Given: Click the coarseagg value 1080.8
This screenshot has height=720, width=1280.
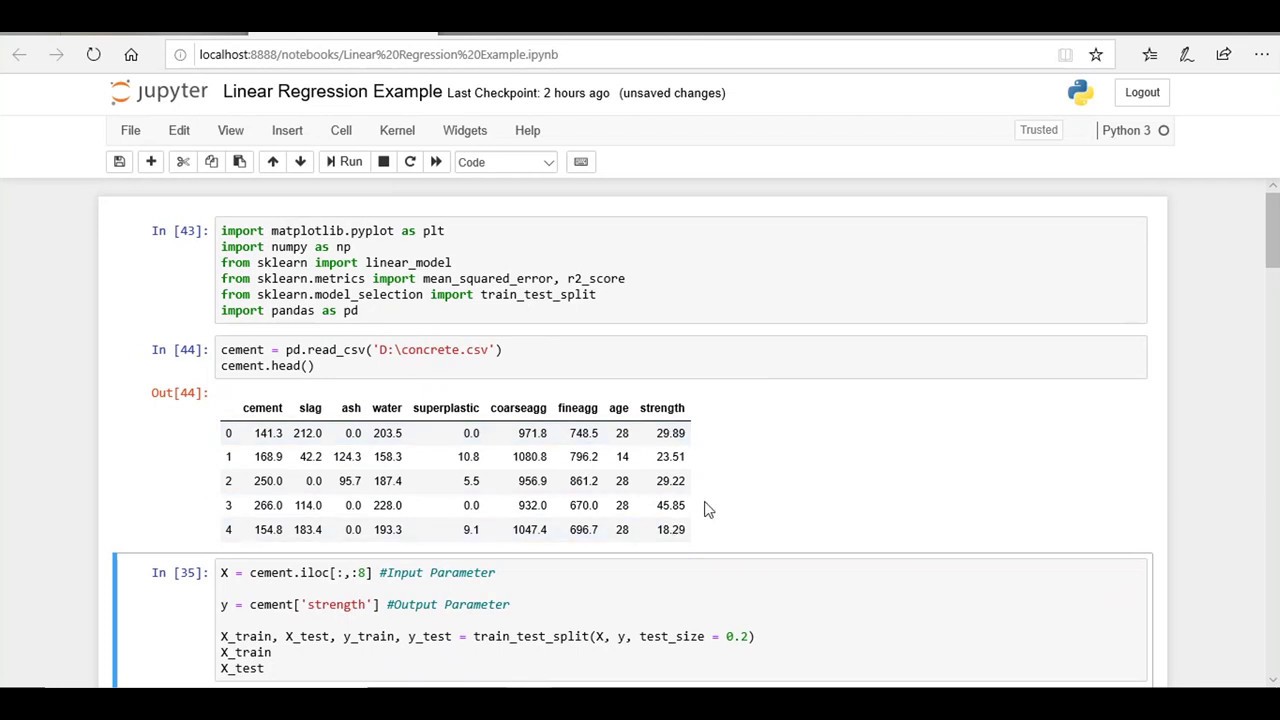Looking at the screenshot, I should (x=529, y=457).
